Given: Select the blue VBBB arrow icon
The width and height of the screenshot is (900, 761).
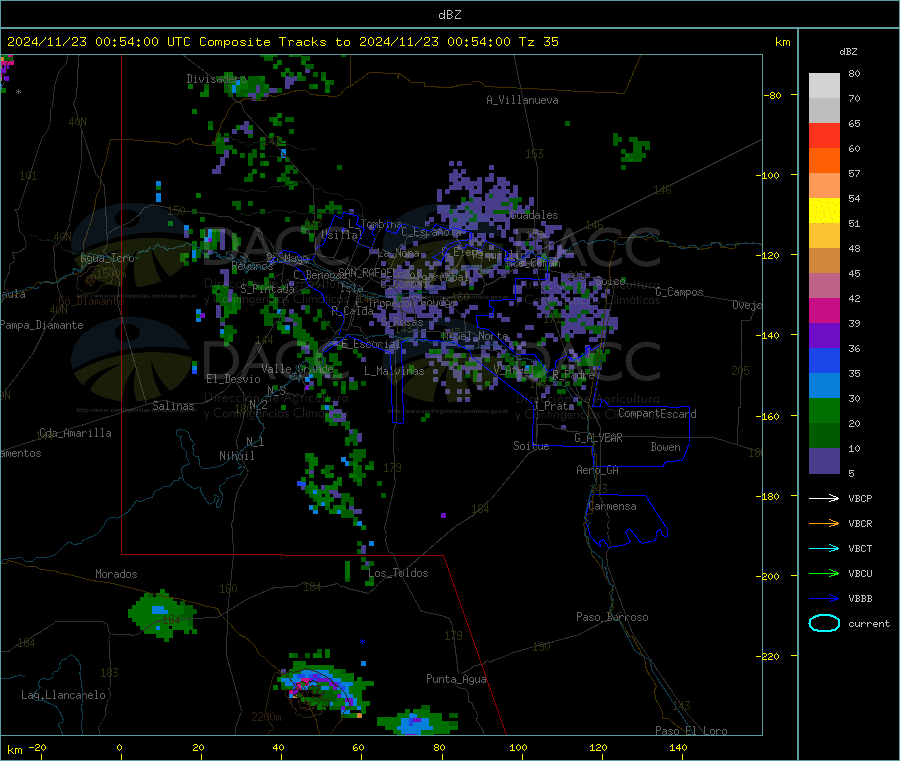Looking at the screenshot, I should click(x=824, y=599).
